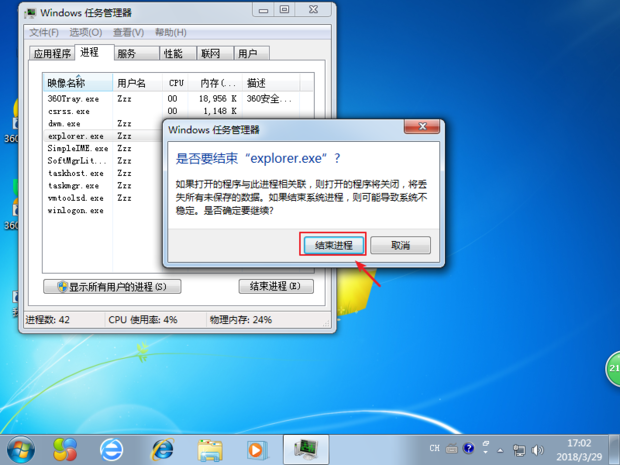The image size is (620, 465).
Task: Sort by 映像名称 column header
Action: click(78, 83)
